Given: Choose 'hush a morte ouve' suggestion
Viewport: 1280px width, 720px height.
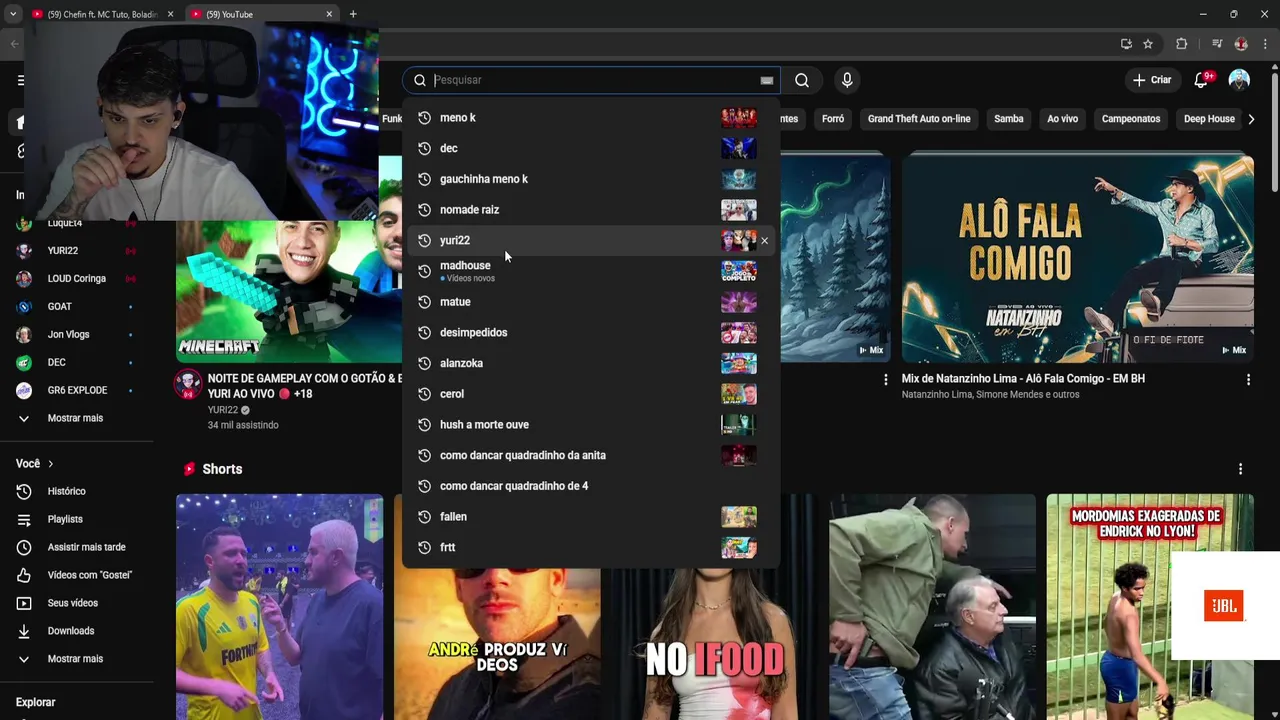Looking at the screenshot, I should 591,425.
